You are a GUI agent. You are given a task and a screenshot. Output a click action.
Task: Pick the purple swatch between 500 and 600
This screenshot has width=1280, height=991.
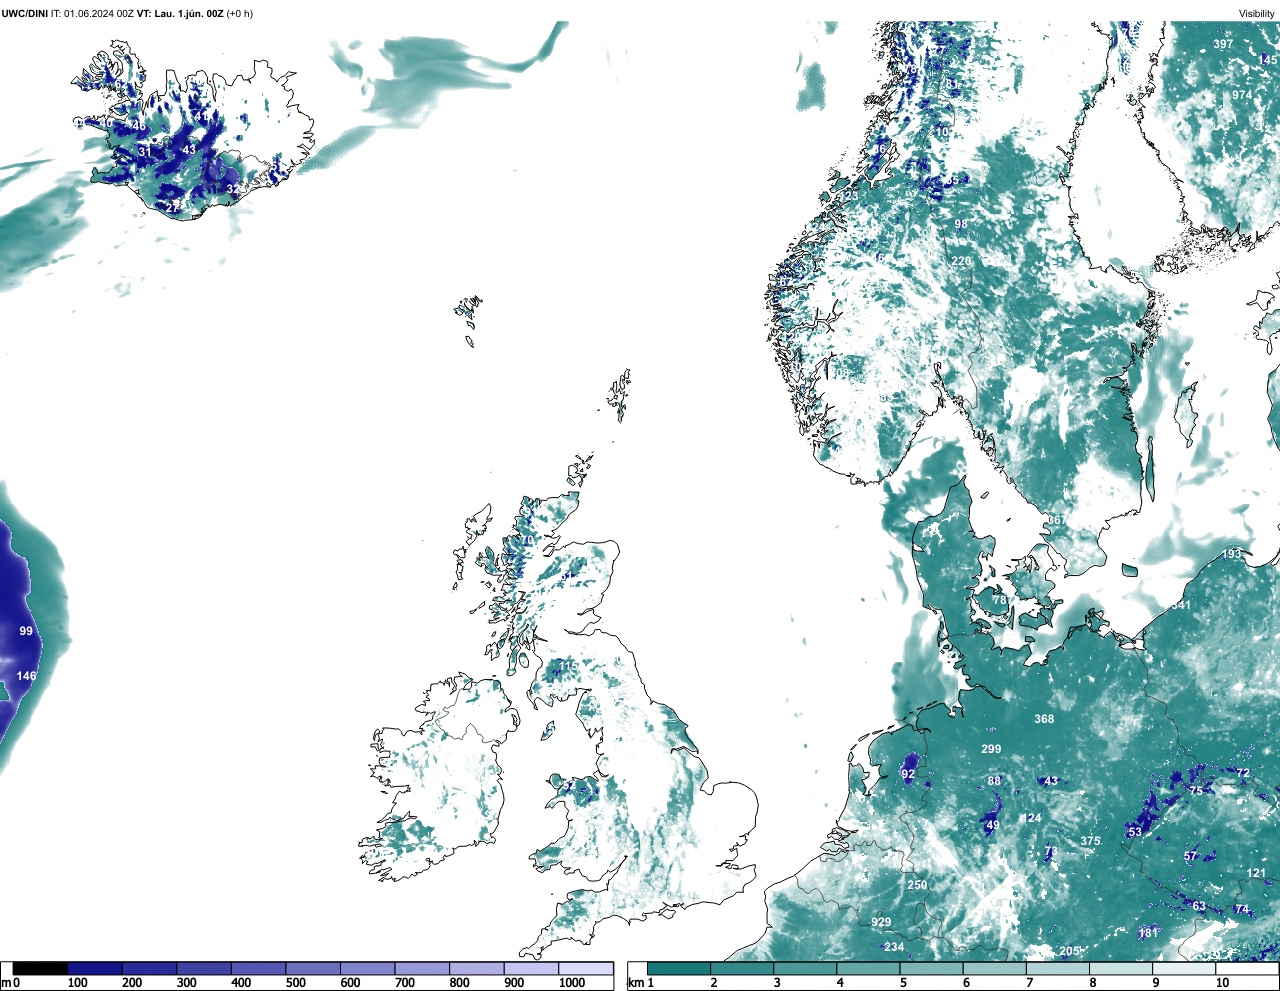(x=313, y=968)
